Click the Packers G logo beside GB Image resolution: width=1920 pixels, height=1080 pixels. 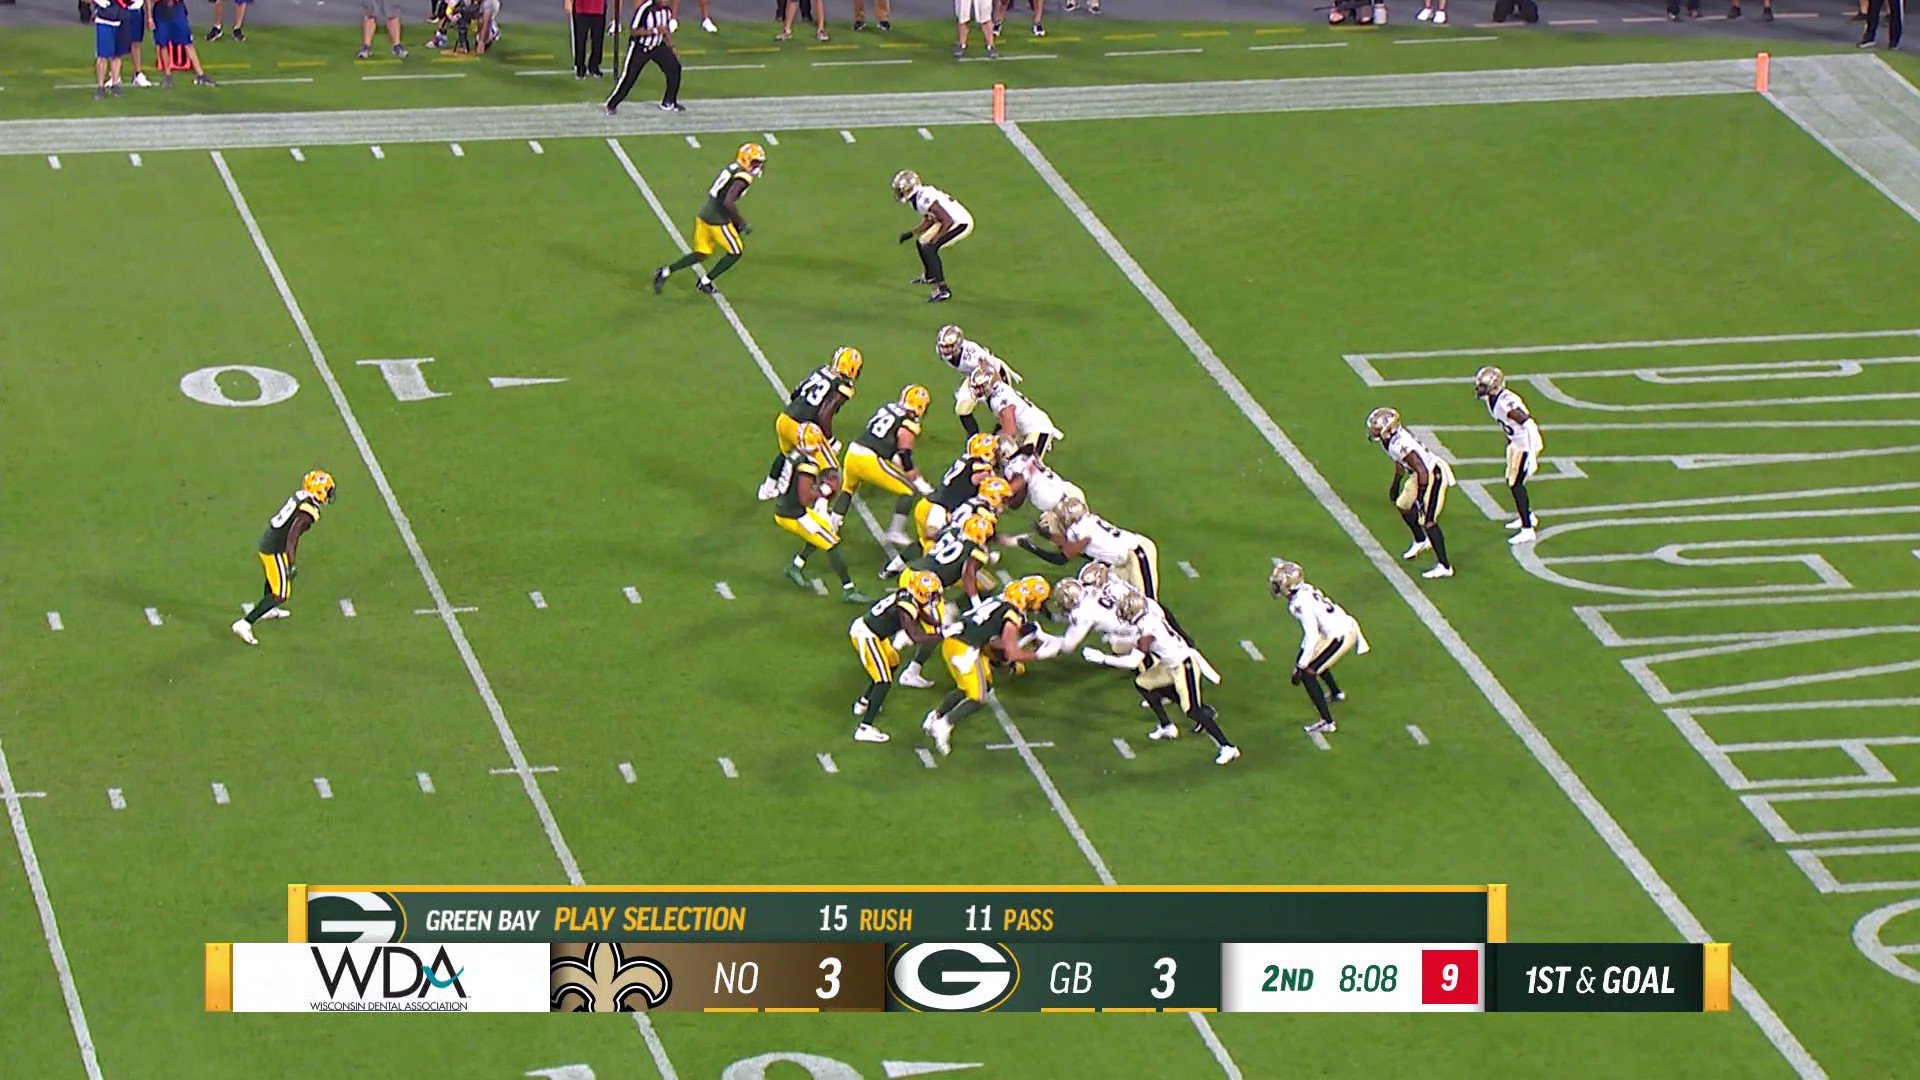[953, 977]
